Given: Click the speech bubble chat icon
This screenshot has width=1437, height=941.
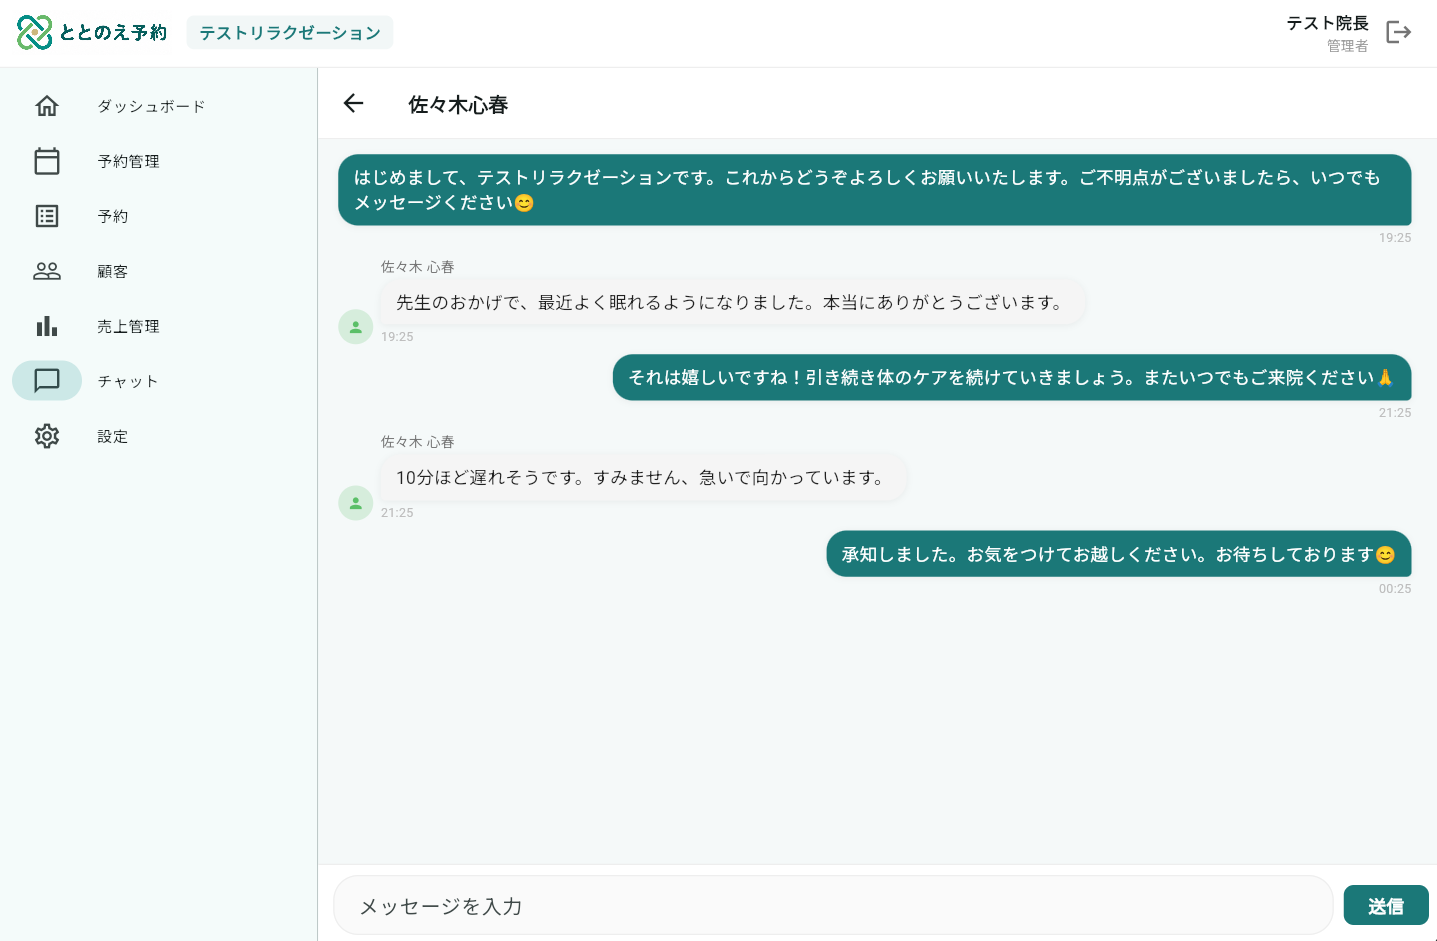Looking at the screenshot, I should [47, 381].
